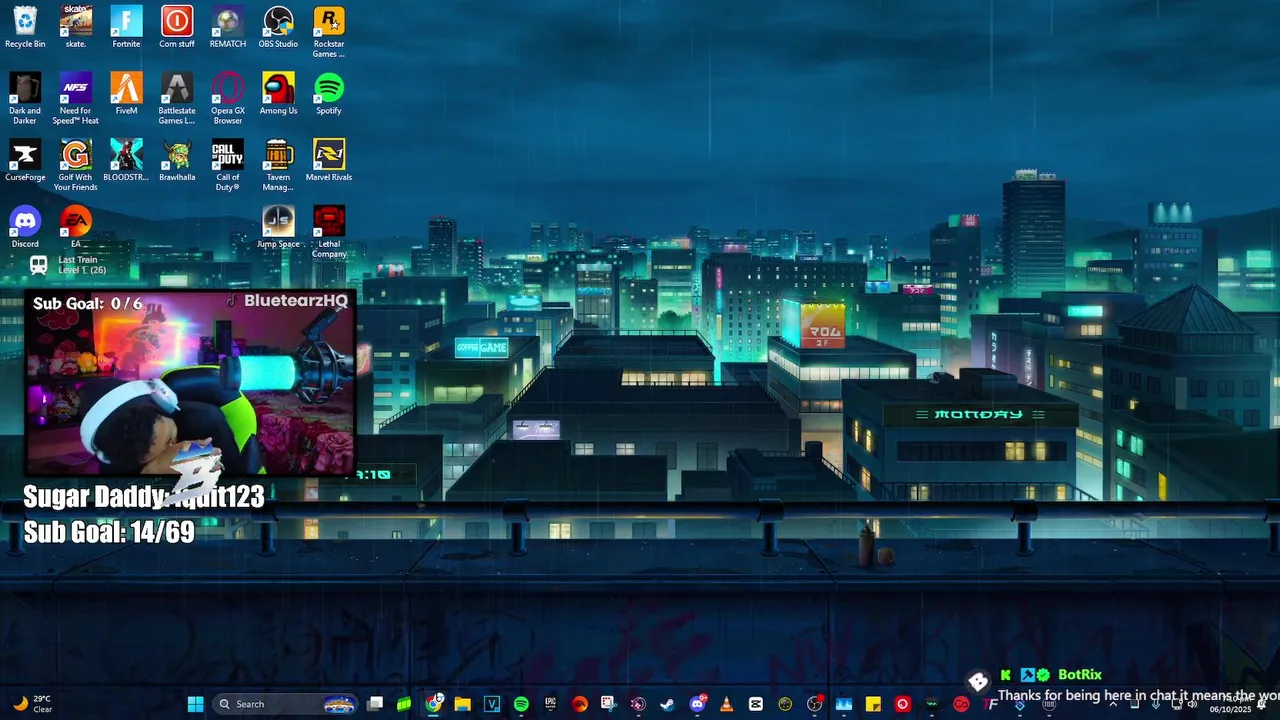Open the weather widget showing 29°C Clear
1280x720 pixels.
tap(32, 704)
